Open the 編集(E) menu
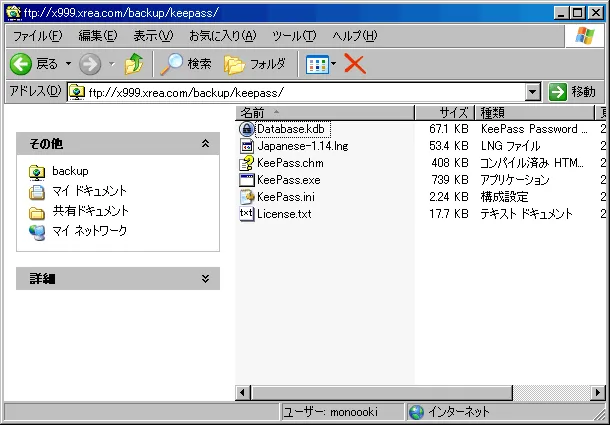 [x=98, y=36]
